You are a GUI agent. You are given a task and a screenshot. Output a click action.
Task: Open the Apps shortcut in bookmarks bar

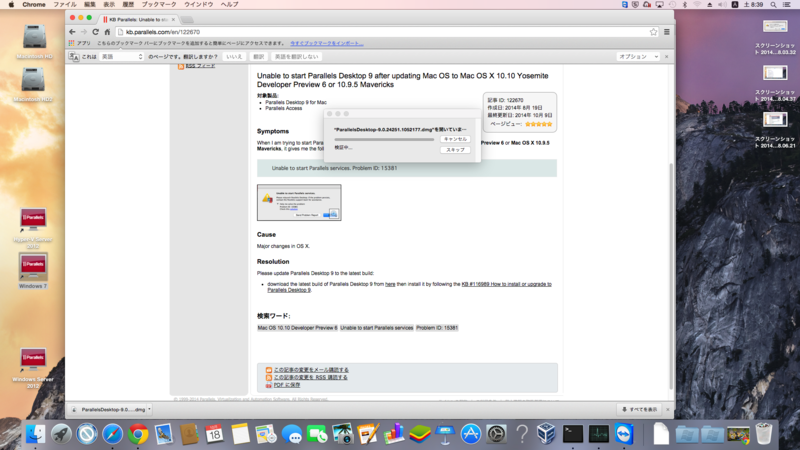tap(80, 43)
